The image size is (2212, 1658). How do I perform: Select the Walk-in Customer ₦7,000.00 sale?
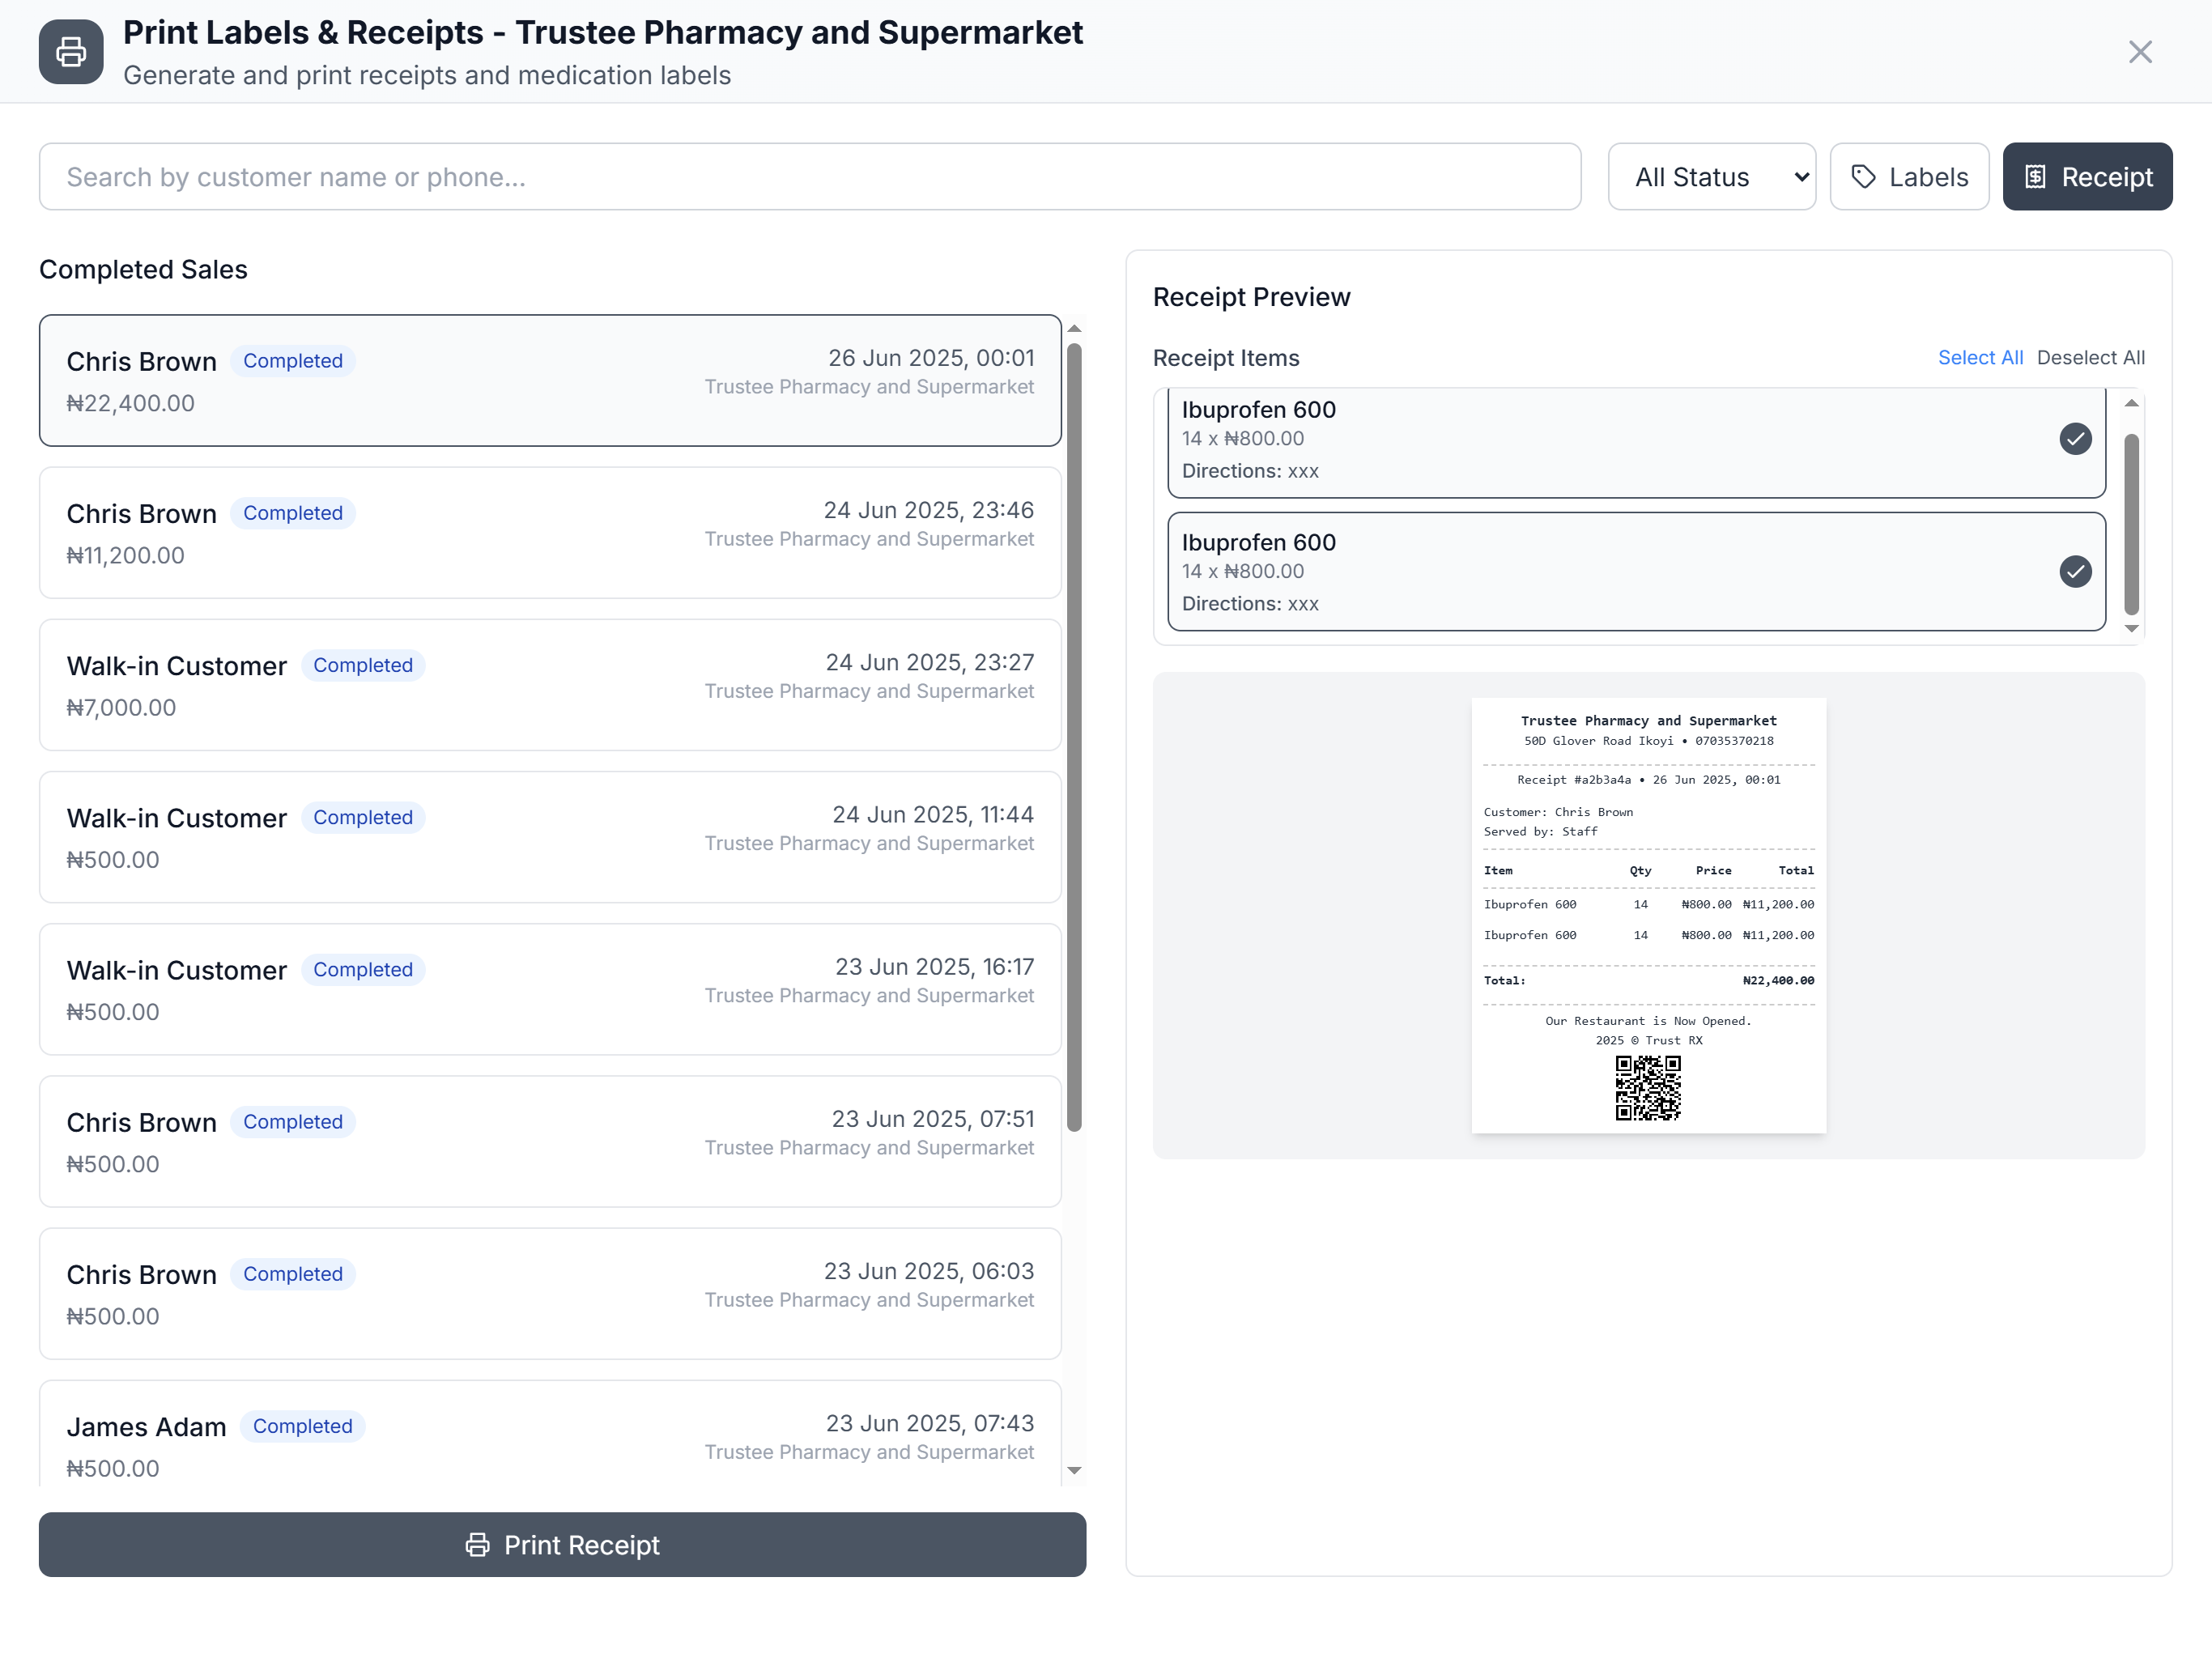[x=549, y=685]
